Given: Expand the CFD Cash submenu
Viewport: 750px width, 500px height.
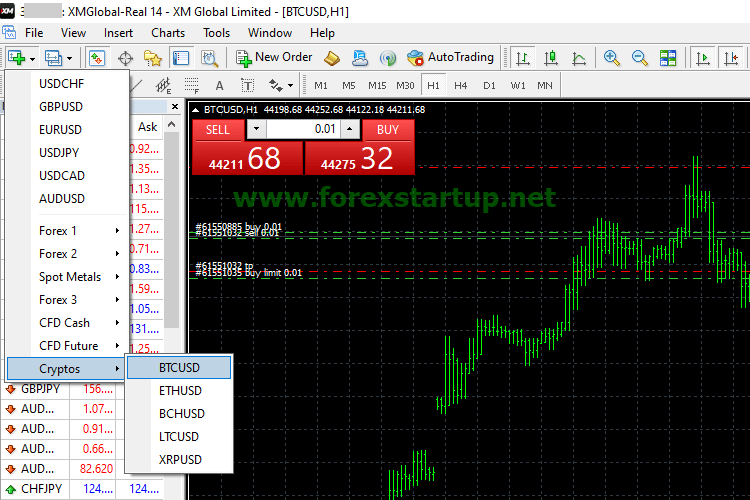Looking at the screenshot, I should [66, 322].
